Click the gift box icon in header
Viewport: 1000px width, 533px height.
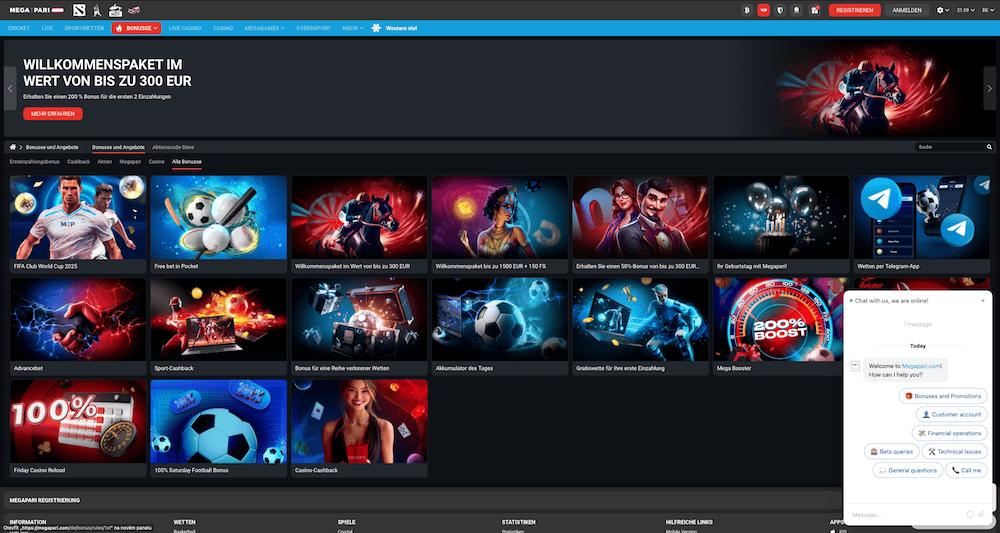[815, 10]
